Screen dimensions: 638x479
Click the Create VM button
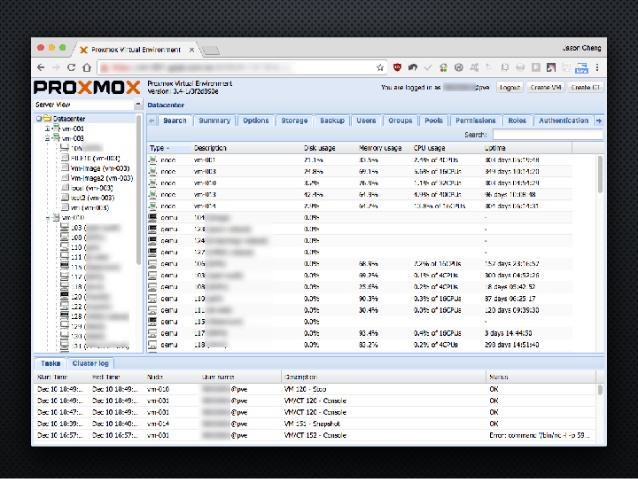coord(546,87)
